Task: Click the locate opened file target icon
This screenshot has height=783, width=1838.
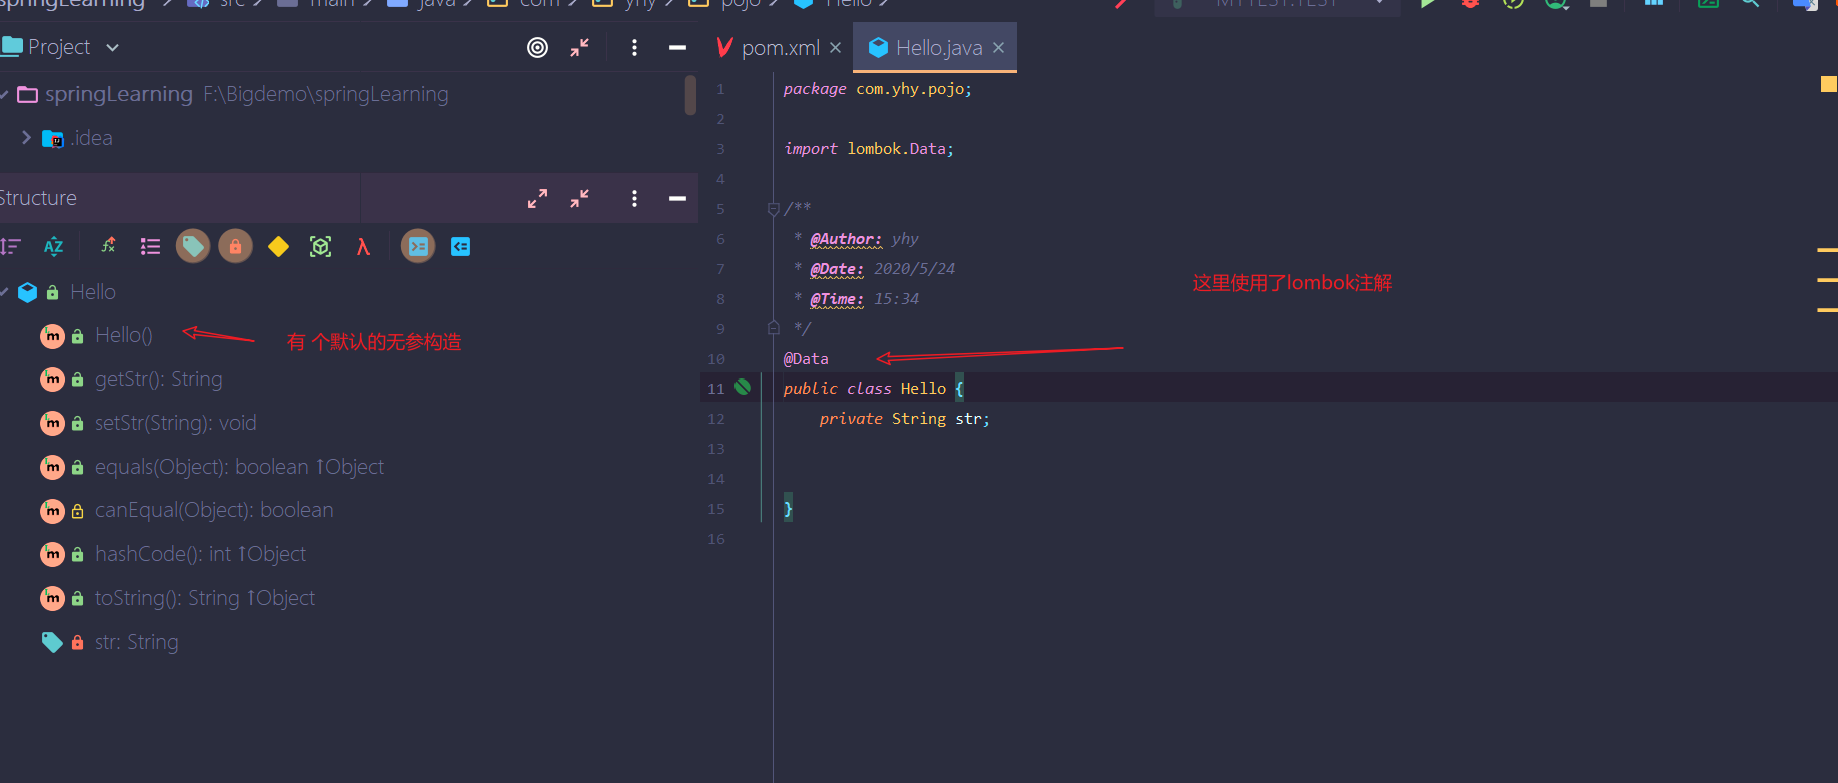Action: (x=538, y=47)
